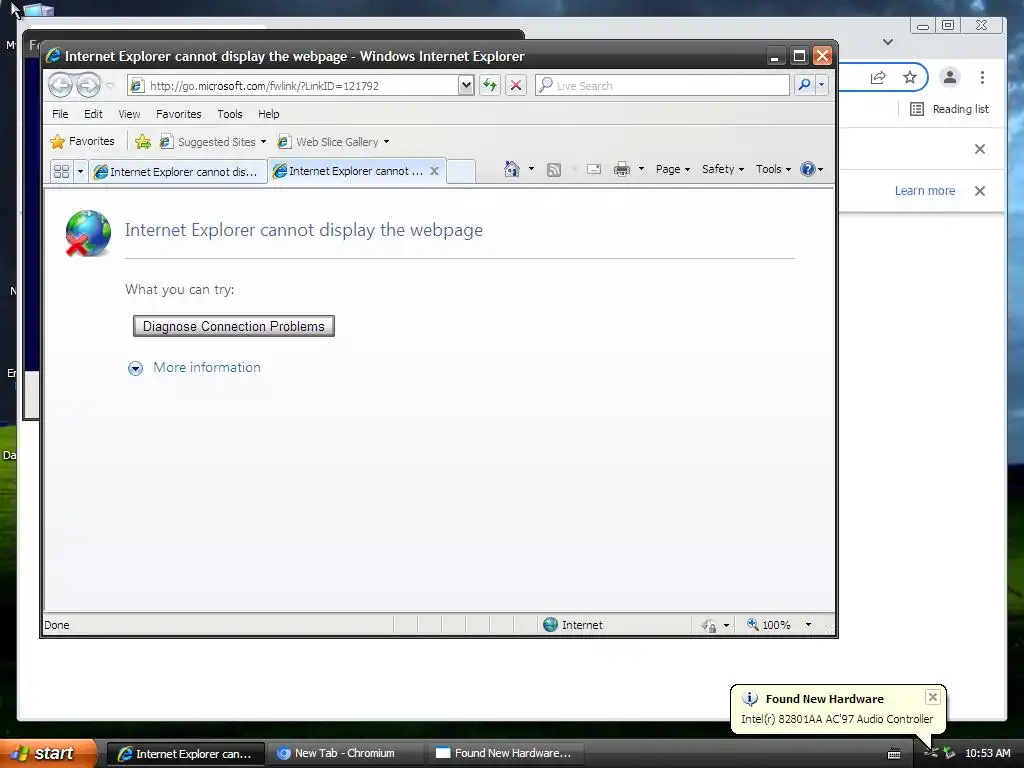Close upper Chromium notification bar

tap(980, 149)
